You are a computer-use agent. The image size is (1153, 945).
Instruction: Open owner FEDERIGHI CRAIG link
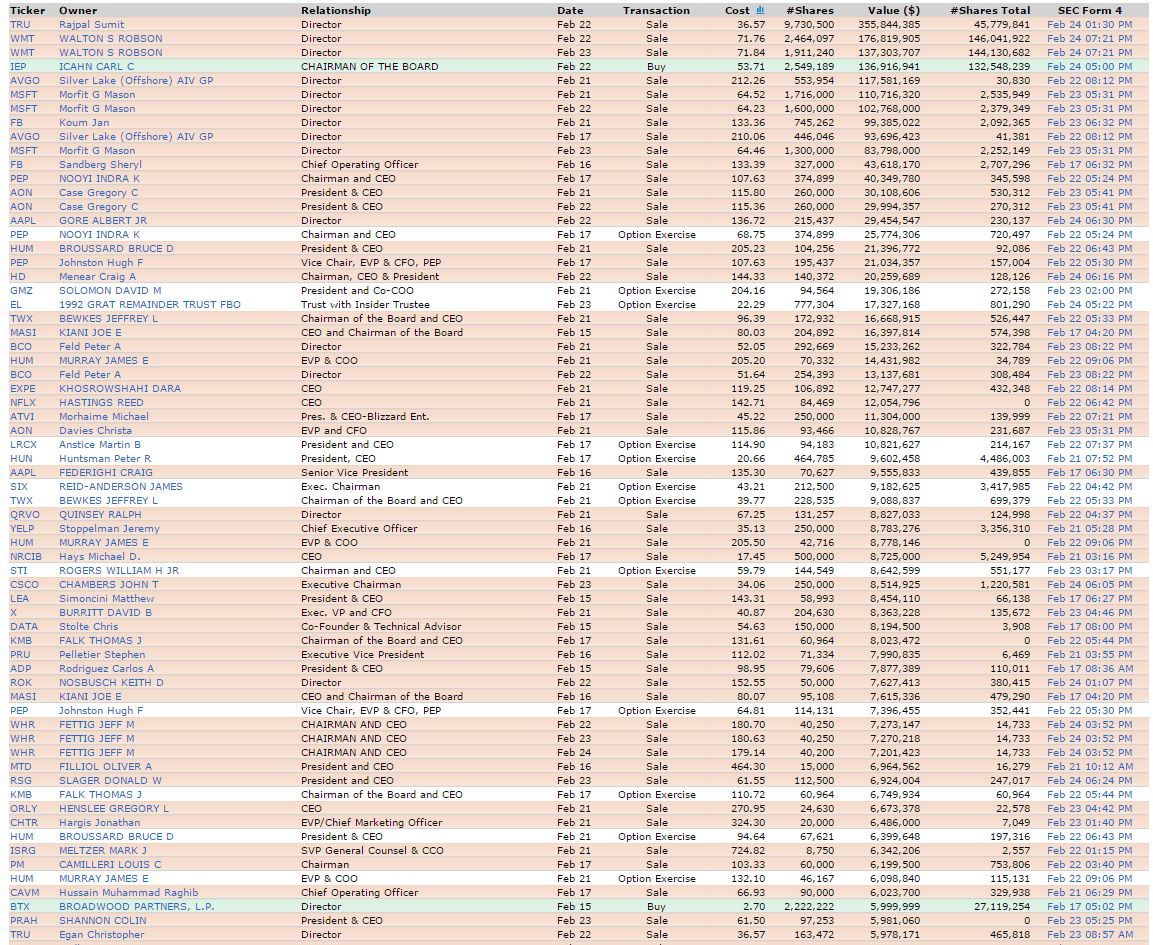[106, 473]
